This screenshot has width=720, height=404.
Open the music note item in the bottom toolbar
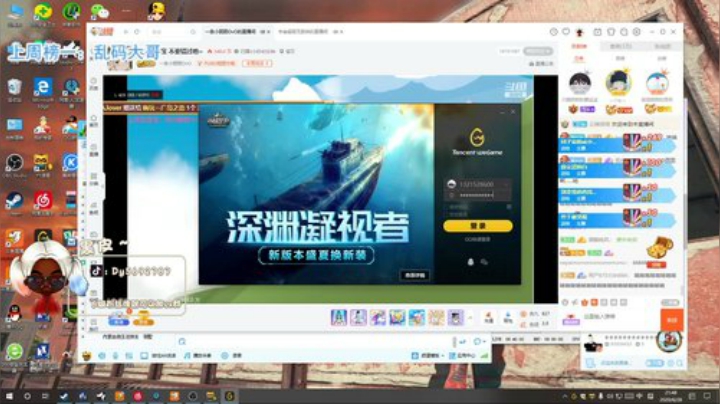197,355
